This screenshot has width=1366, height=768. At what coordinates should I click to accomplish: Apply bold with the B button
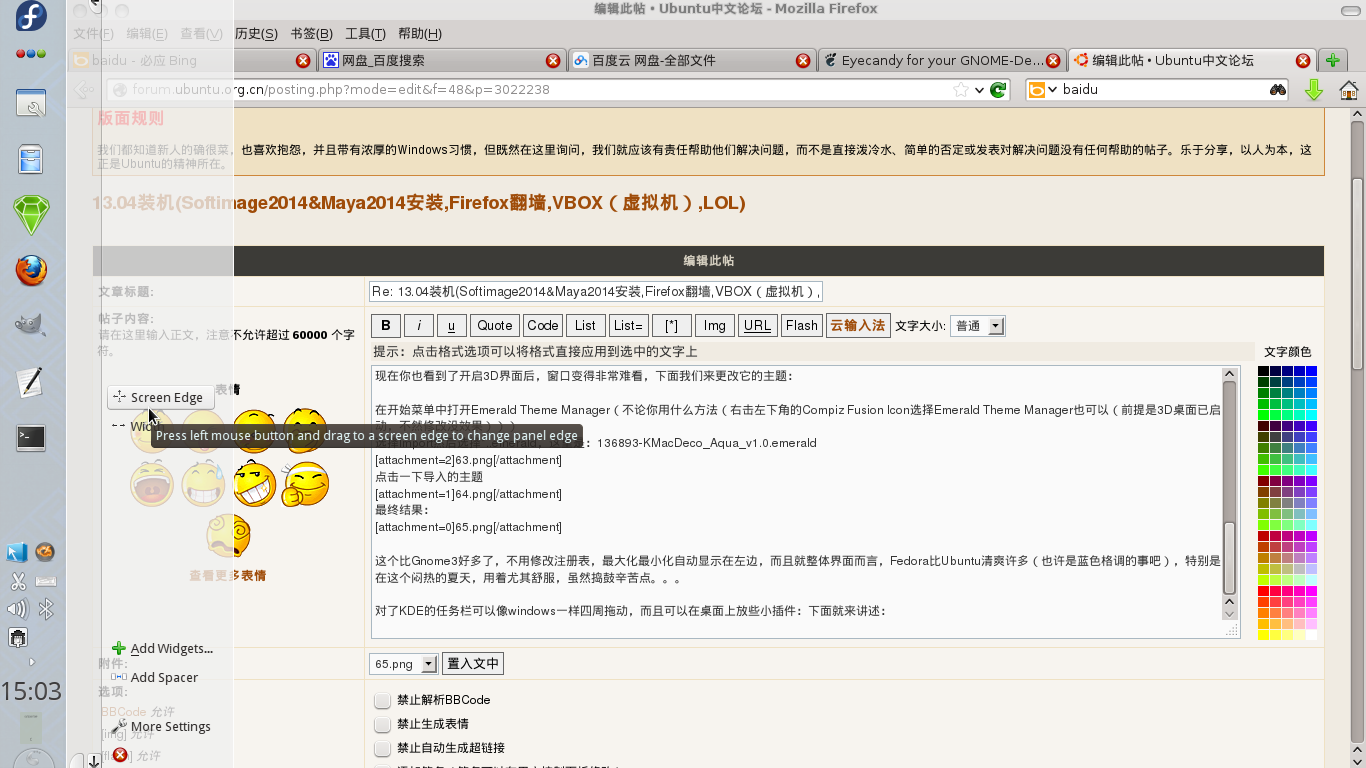click(x=385, y=326)
